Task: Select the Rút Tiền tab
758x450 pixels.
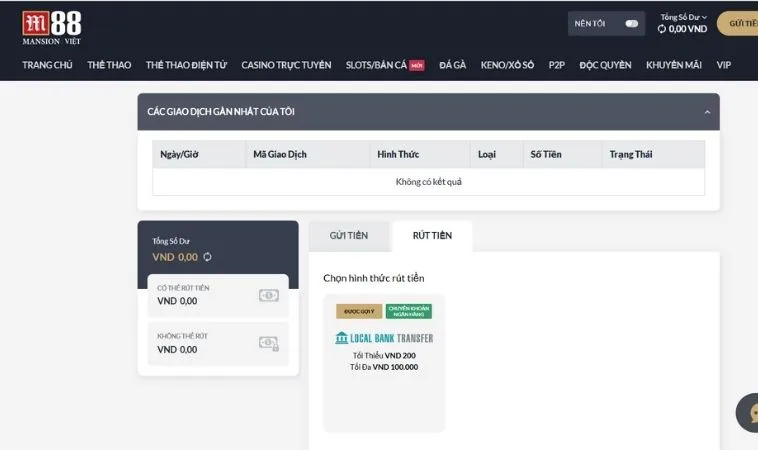Action: pyautogui.click(x=432, y=236)
